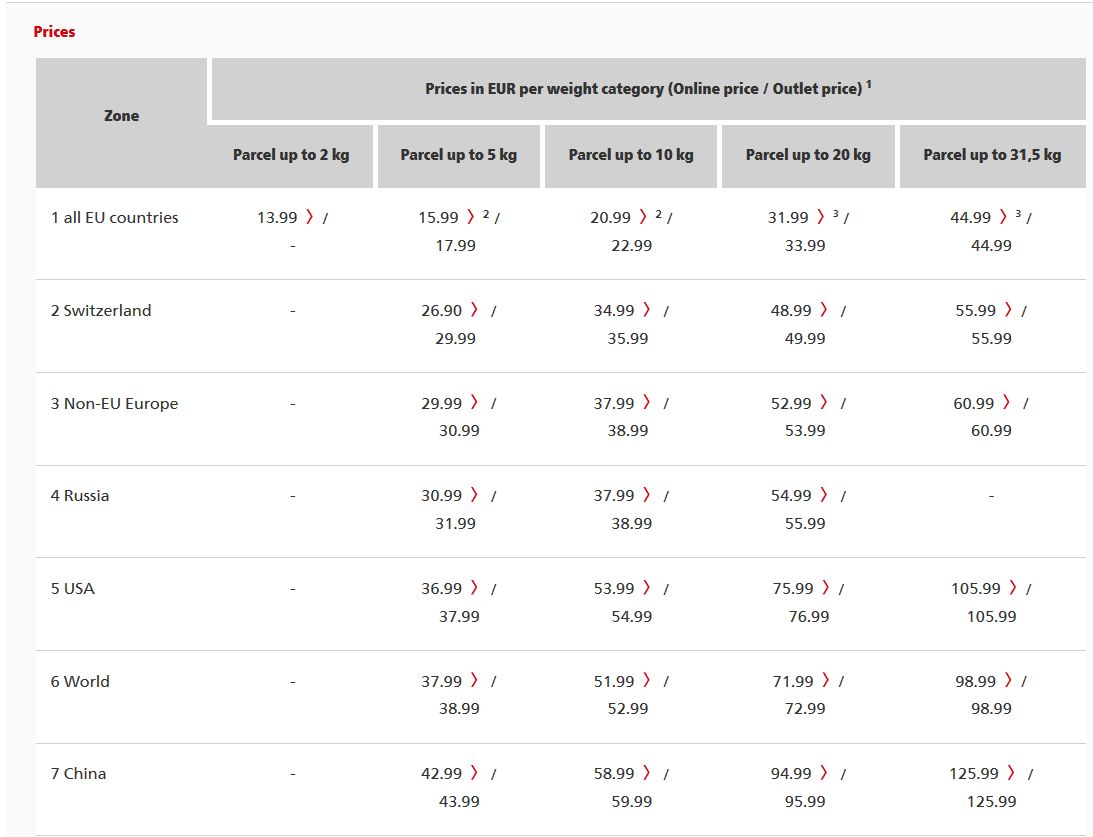Image resolution: width=1093 pixels, height=837 pixels.
Task: Click the 17.99 outlet price for EU
Action: tap(455, 245)
